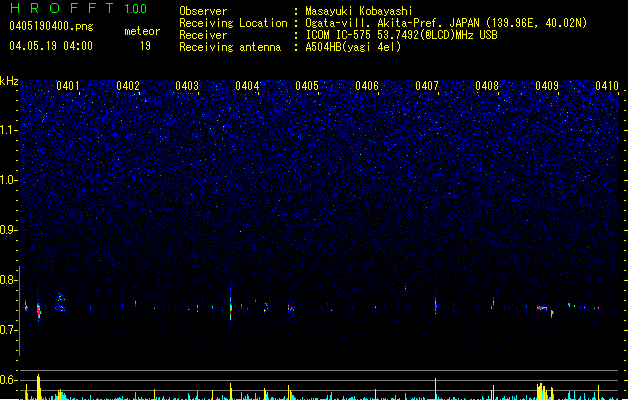Click the 0.8 kHz axis label

(9, 280)
